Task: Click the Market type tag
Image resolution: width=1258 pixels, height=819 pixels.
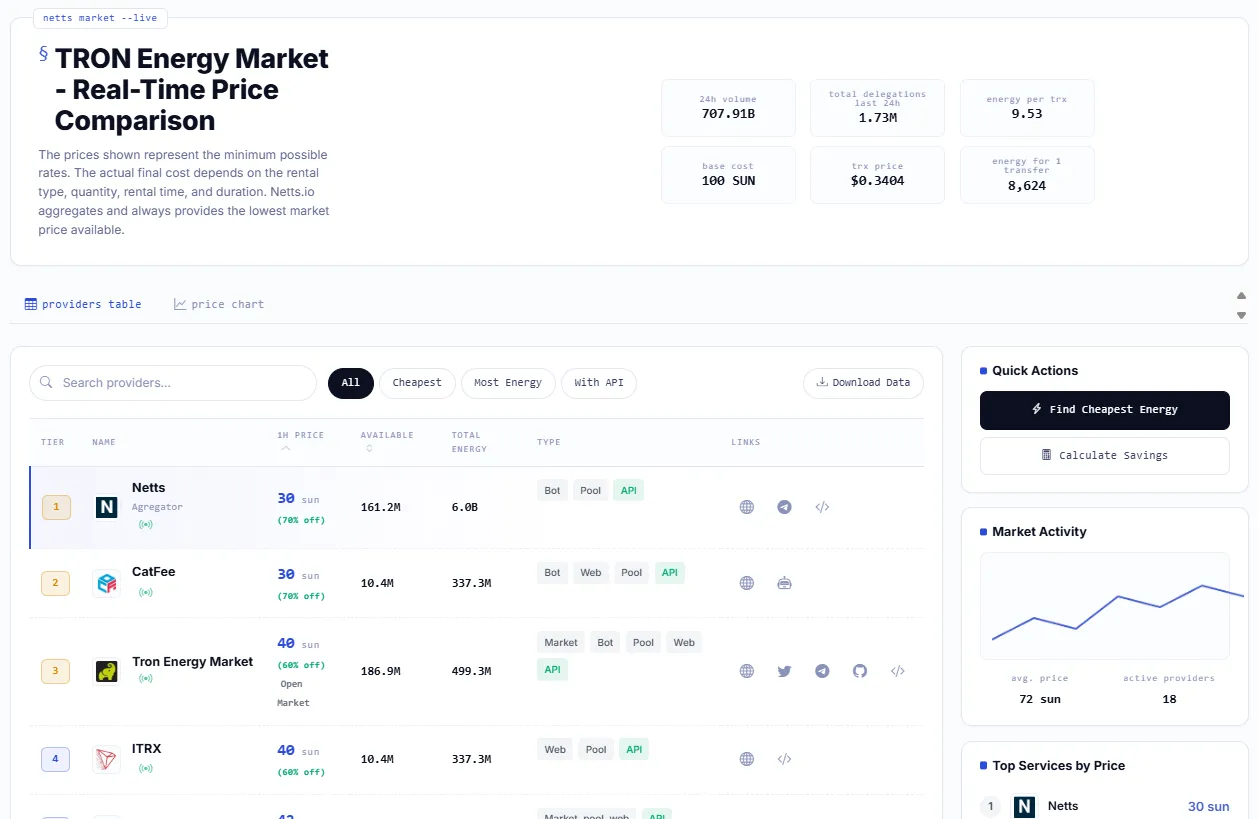Action: 561,642
